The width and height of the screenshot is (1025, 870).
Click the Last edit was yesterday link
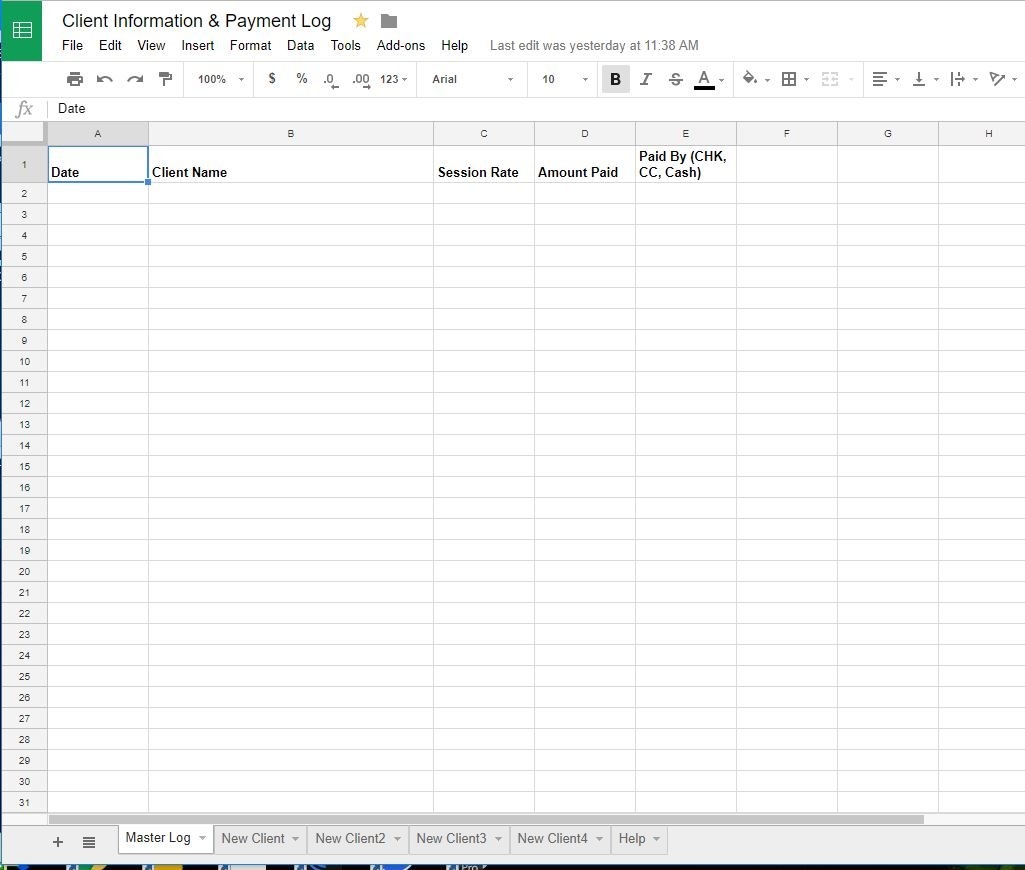pyautogui.click(x=594, y=45)
